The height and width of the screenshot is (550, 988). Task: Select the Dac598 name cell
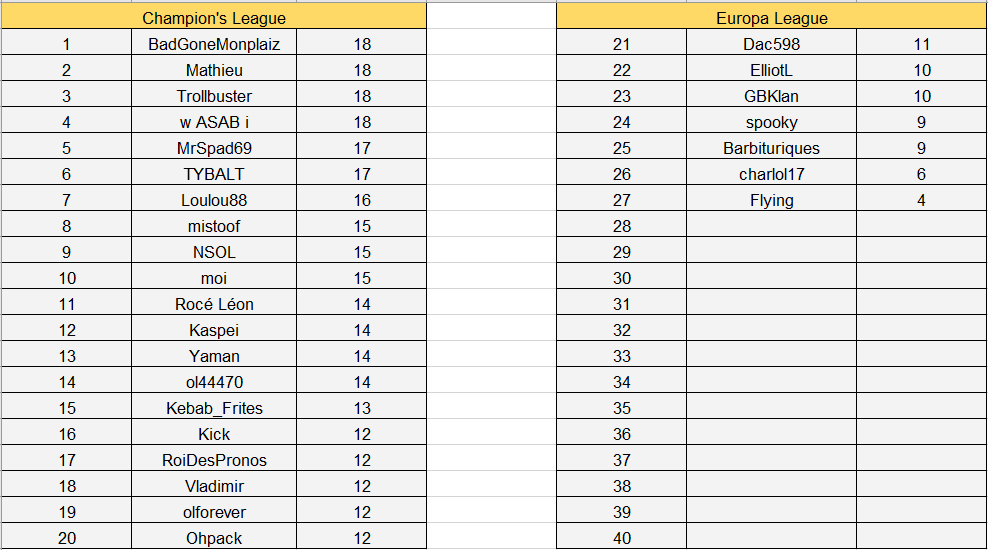point(771,44)
